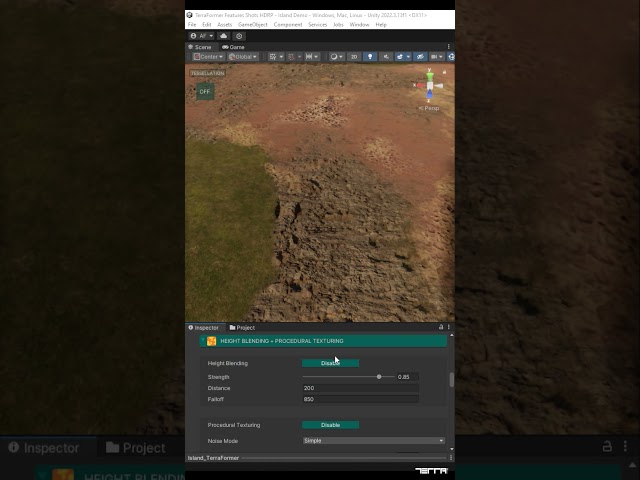Click the center cube of orientation gizmo
Screen dimensions: 640x480
pyautogui.click(x=430, y=85)
